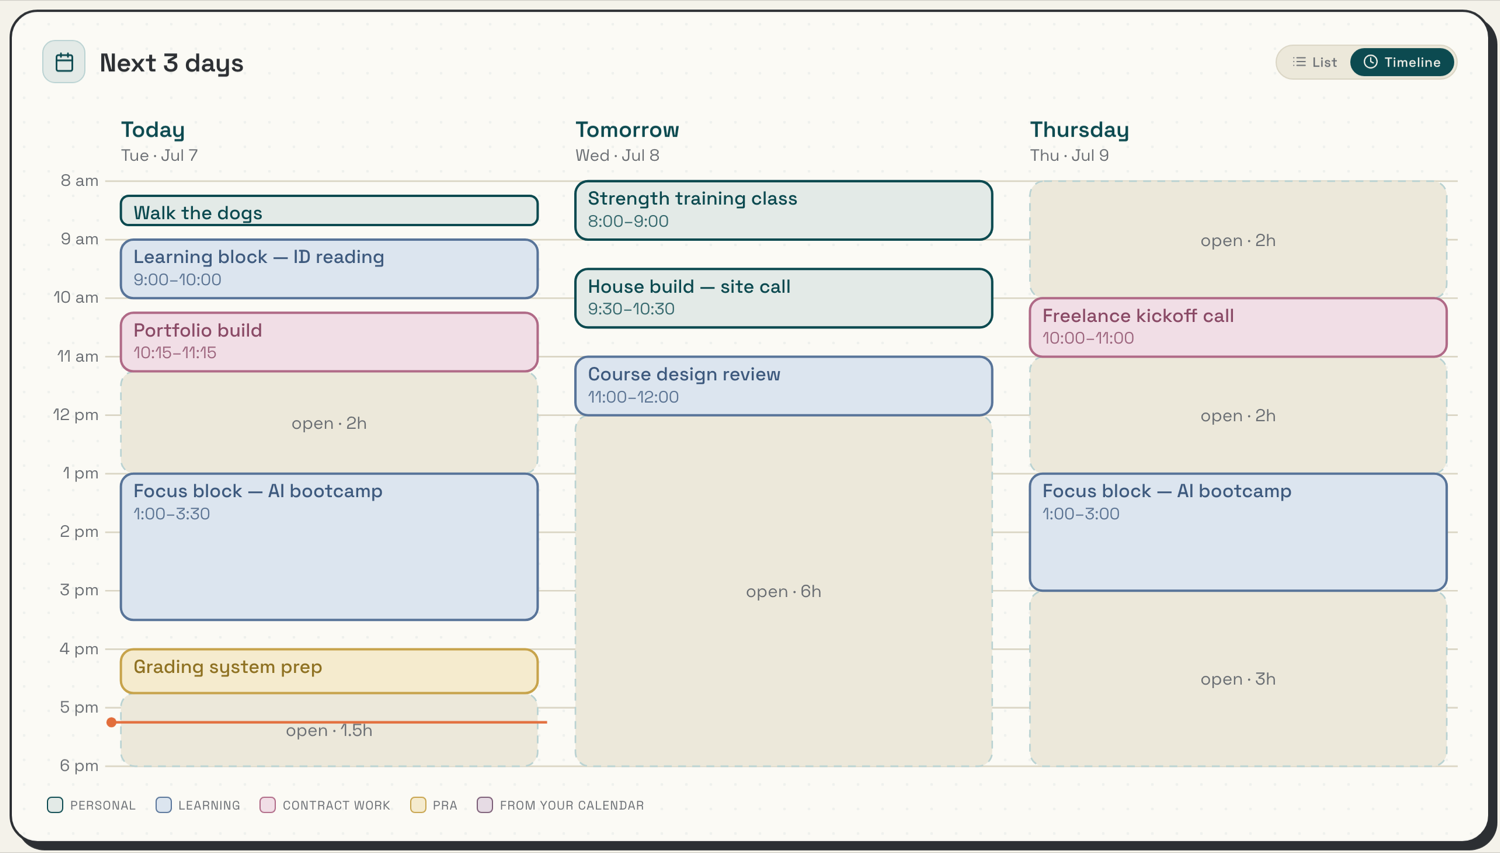Click the Today column heading
The width and height of the screenshot is (1500, 853).
tap(153, 129)
